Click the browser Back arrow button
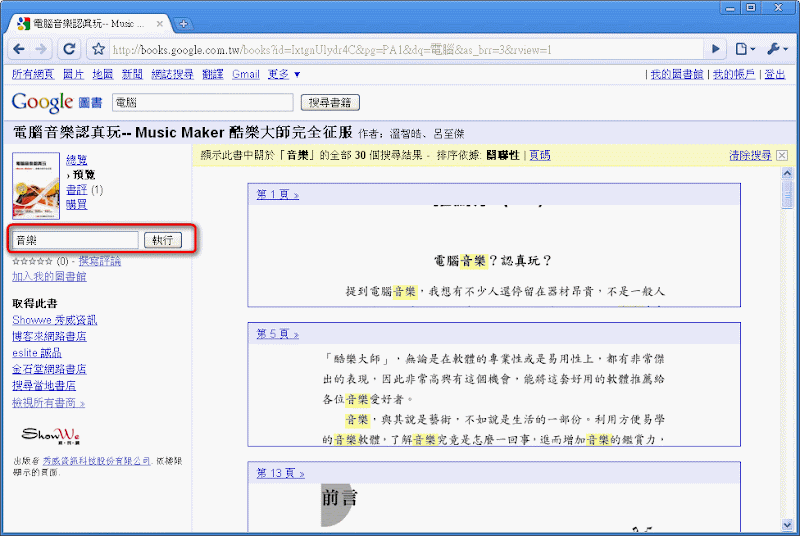Image resolution: width=800 pixels, height=536 pixels. 19,48
